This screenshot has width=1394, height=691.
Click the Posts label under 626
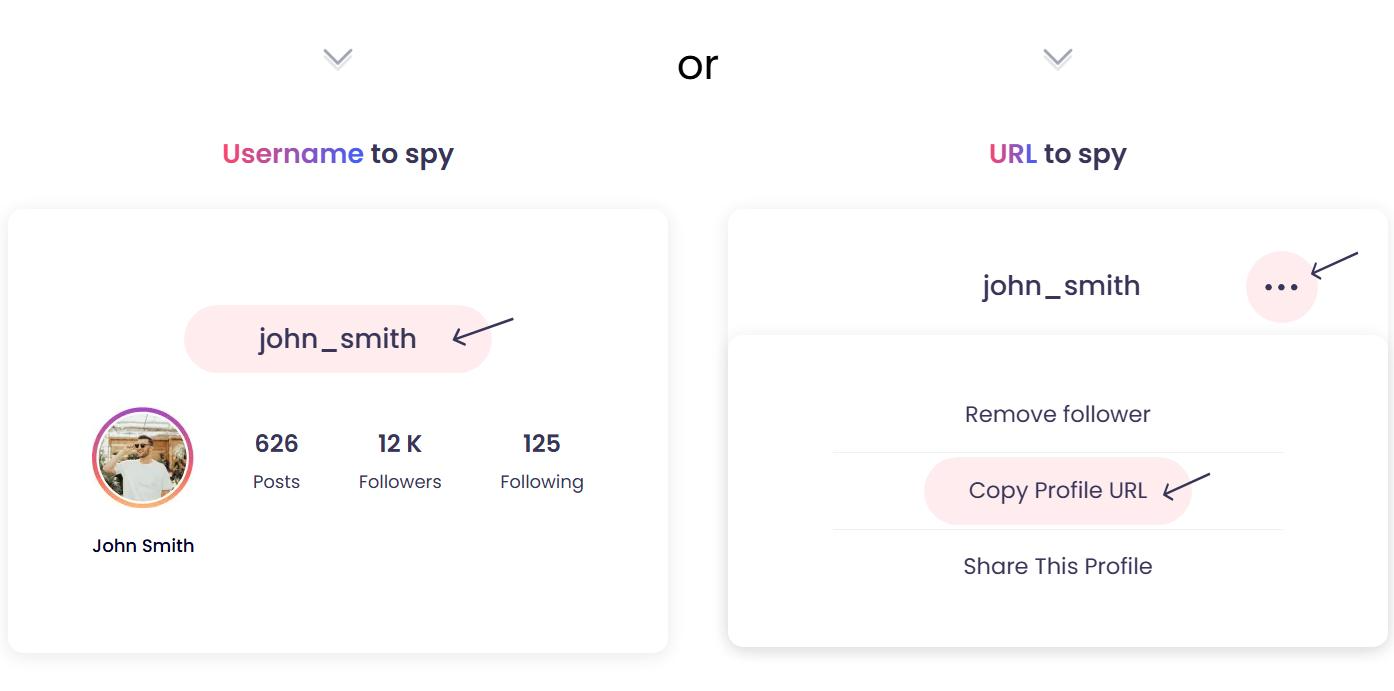[x=276, y=481]
